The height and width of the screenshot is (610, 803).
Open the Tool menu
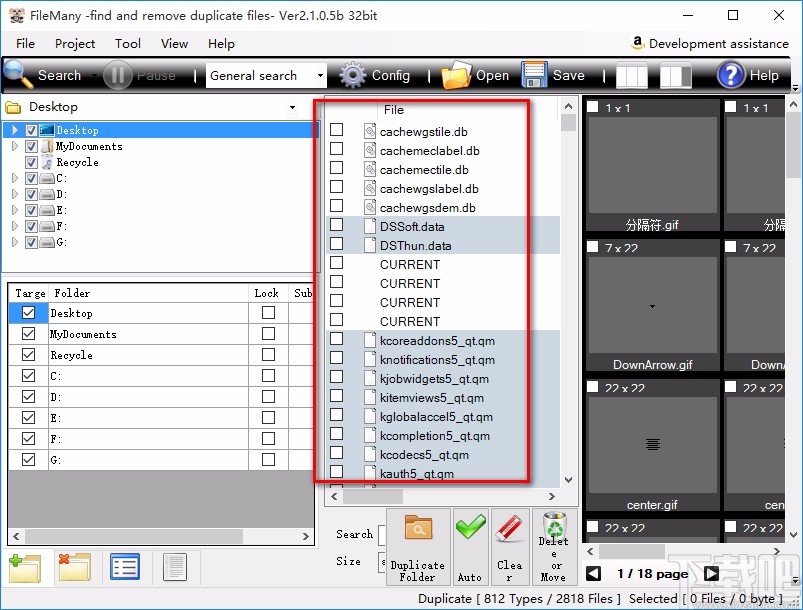[128, 44]
